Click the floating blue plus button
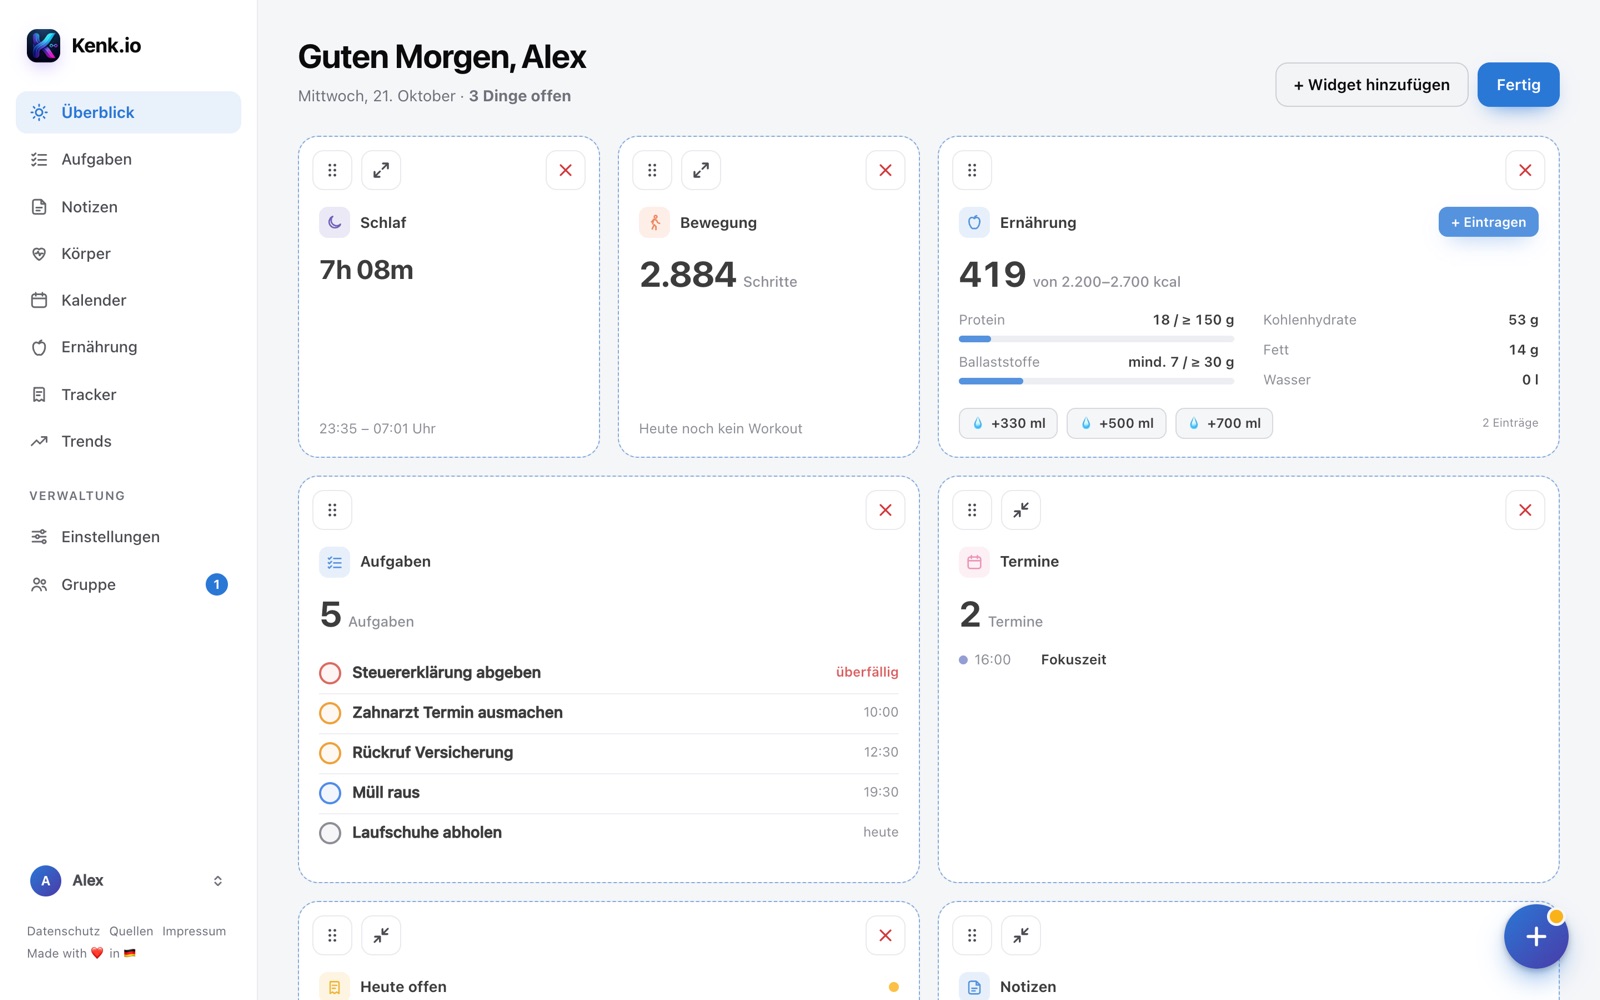The image size is (1600, 1000). 1536,936
